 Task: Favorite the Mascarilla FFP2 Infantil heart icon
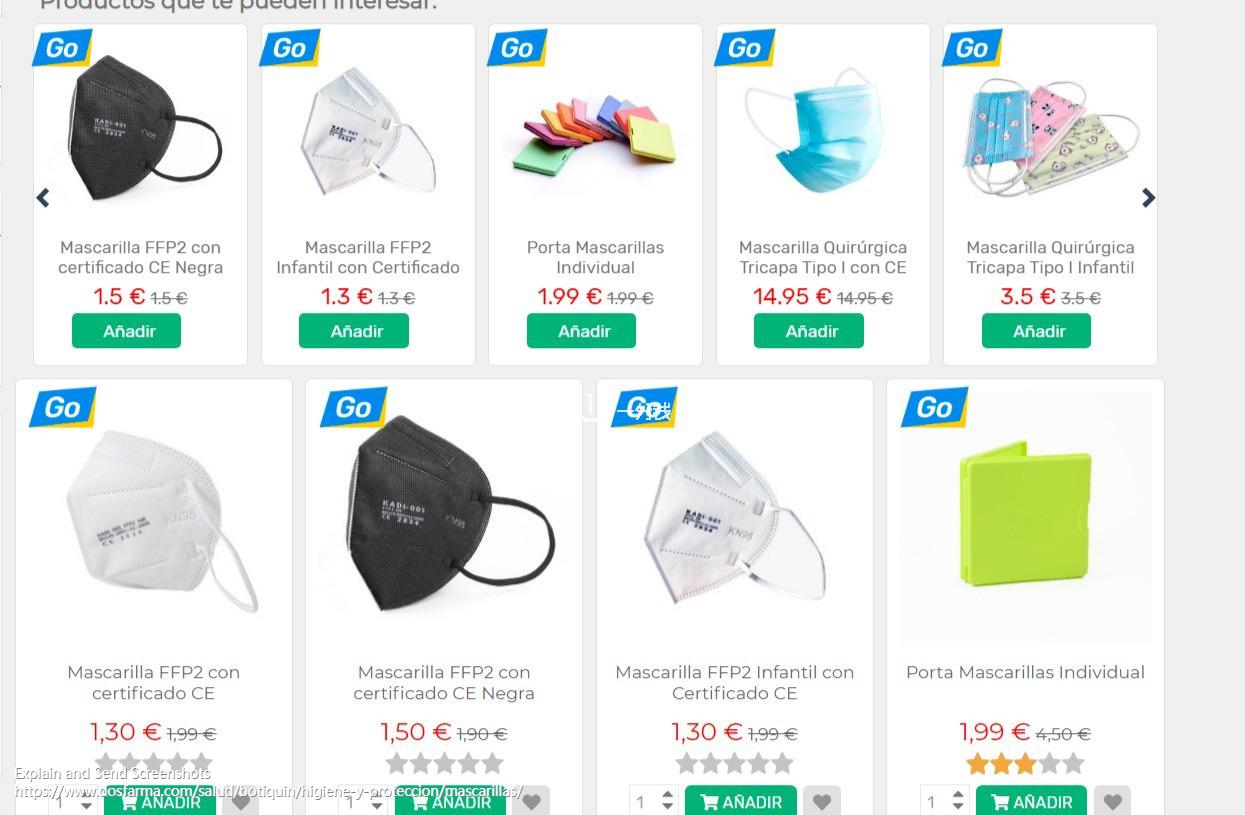click(x=821, y=802)
